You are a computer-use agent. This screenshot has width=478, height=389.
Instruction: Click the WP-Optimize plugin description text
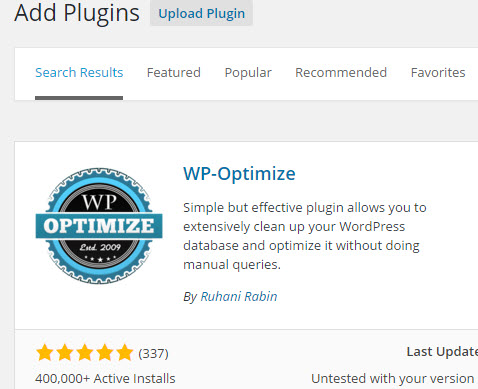[305, 236]
